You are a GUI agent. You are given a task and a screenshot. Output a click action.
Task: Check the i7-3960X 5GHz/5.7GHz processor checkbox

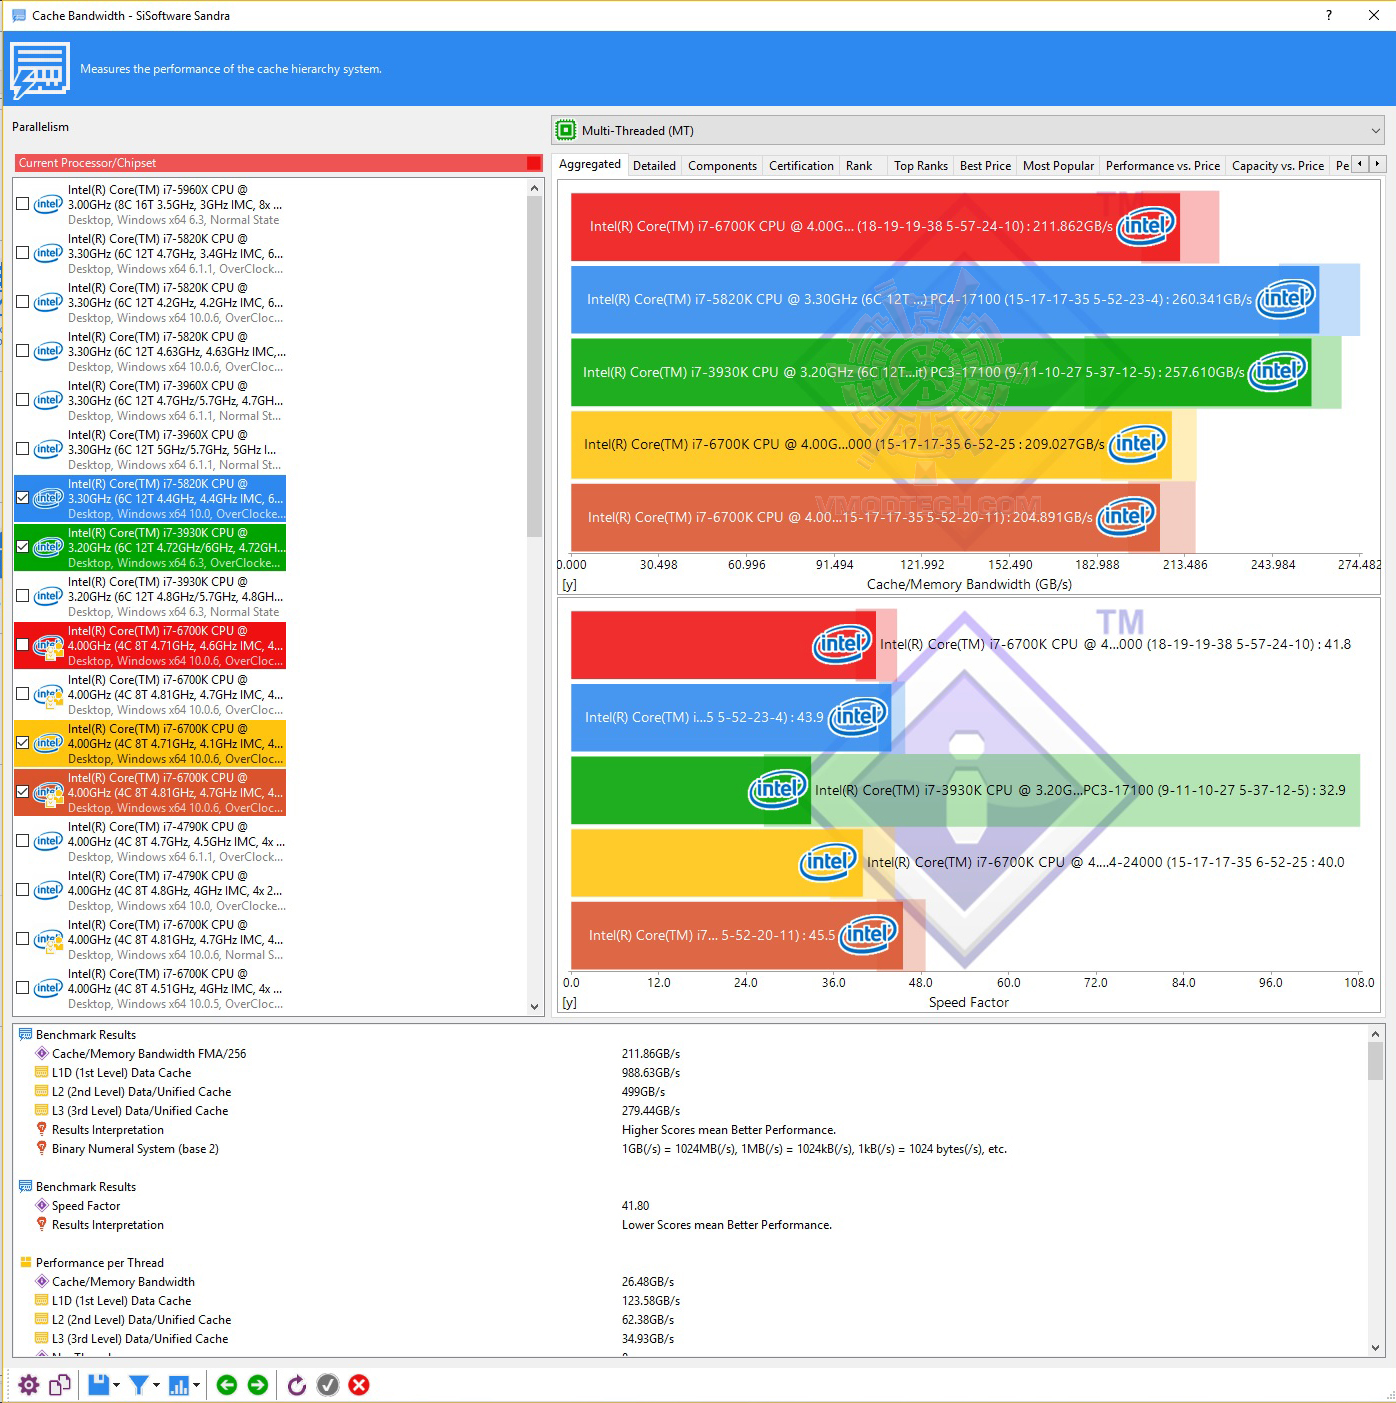coord(22,449)
